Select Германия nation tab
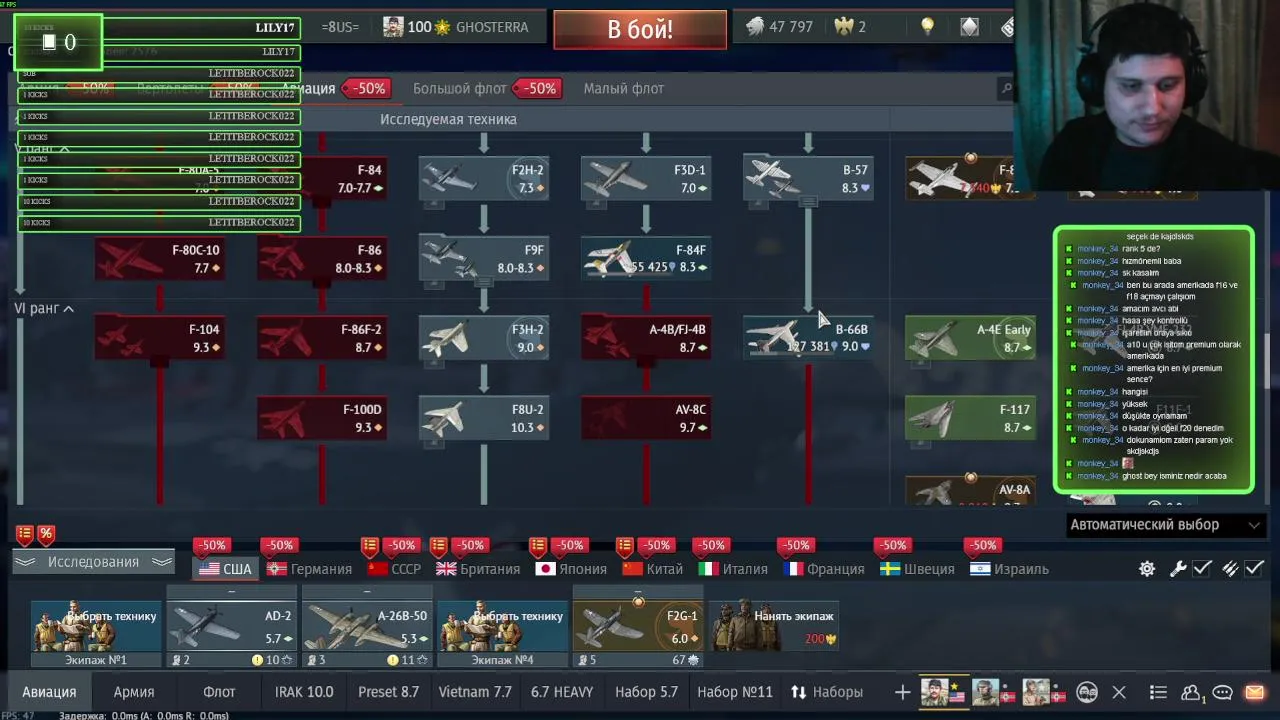 pyautogui.click(x=308, y=568)
